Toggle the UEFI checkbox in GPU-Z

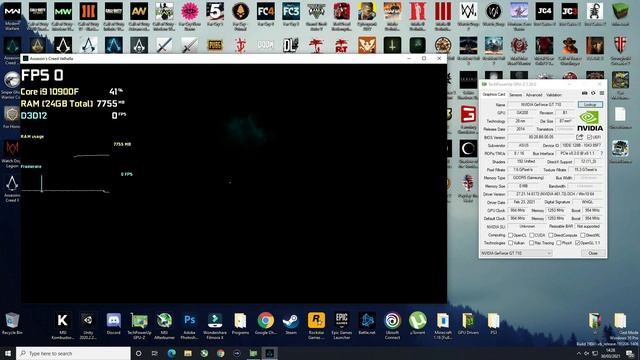coord(589,138)
